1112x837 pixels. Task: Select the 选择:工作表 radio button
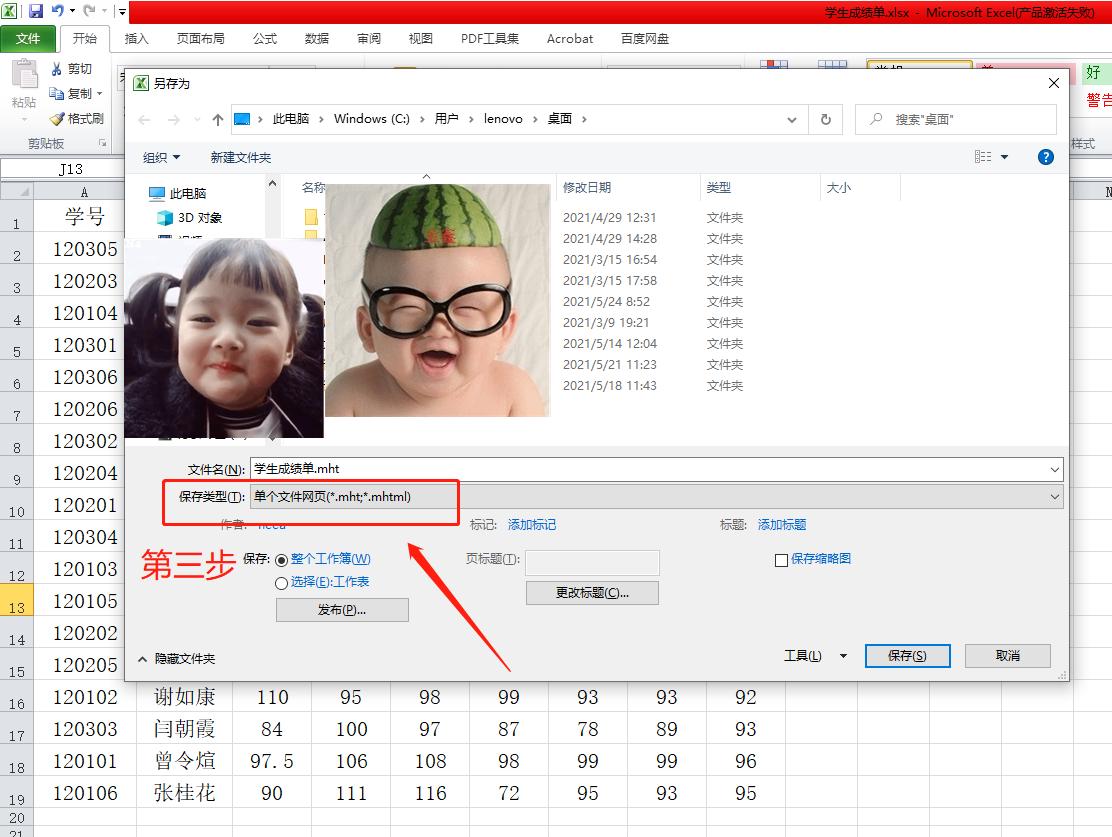(282, 582)
